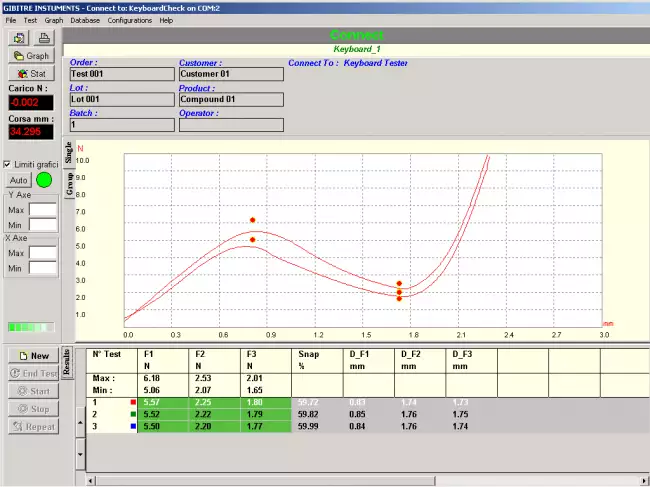Select test row 1 number cell
650x487 pixels.
(x=112, y=402)
